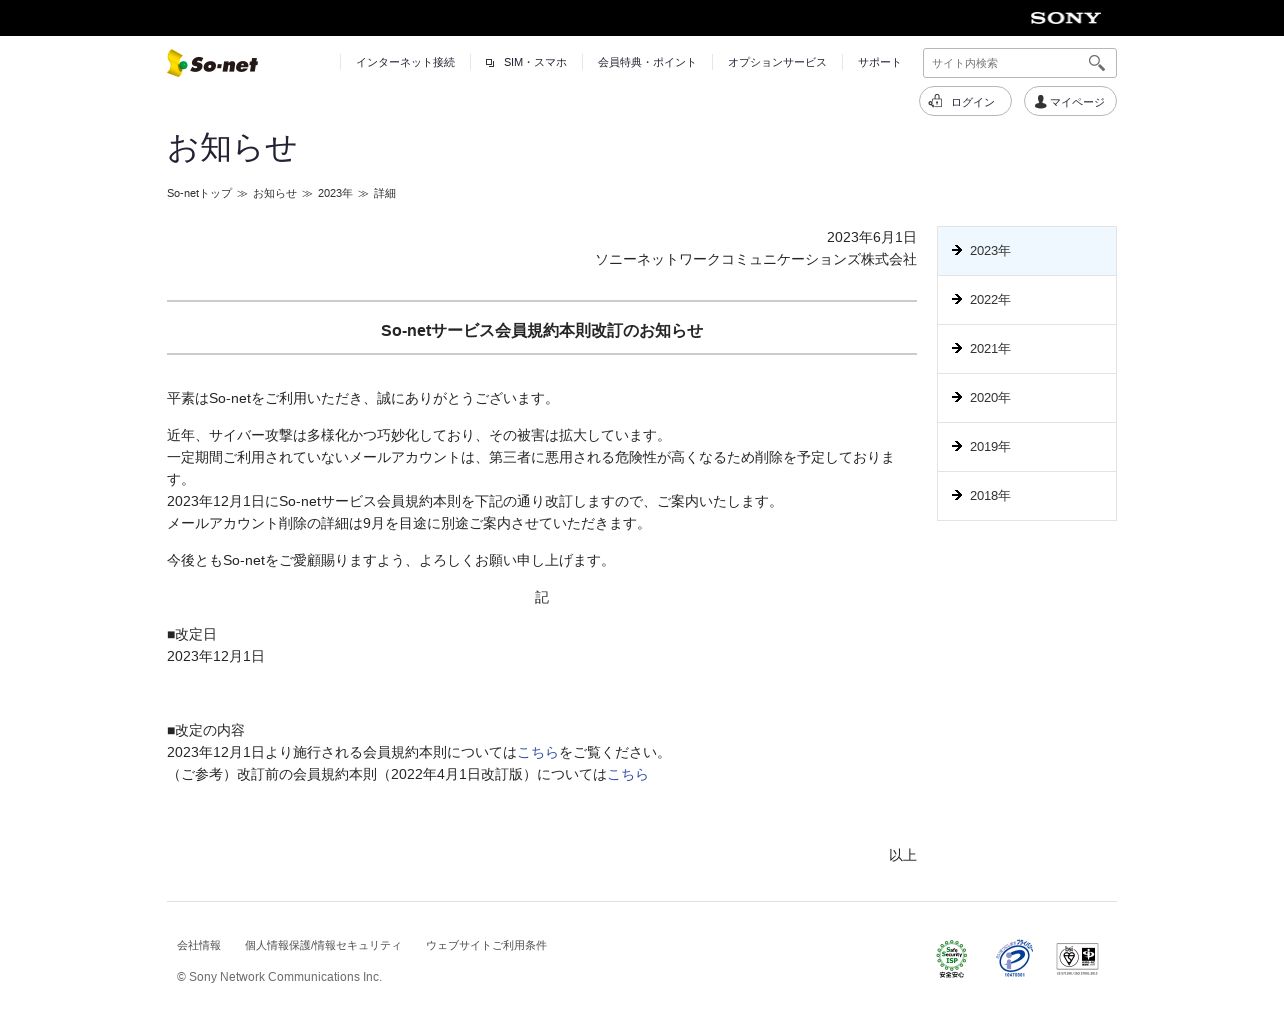Click the マイページ button
This screenshot has height=1010, width=1284.
[x=1070, y=101]
